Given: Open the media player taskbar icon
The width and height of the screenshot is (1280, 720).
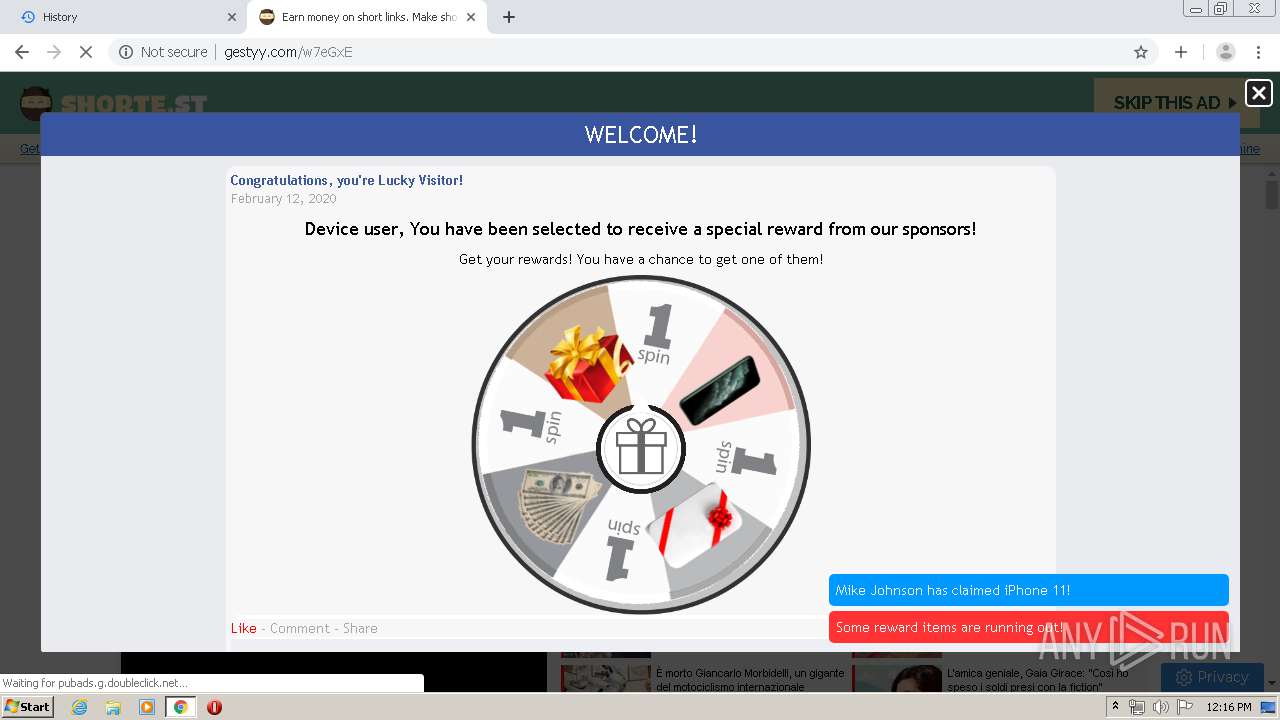Looking at the screenshot, I should point(147,707).
